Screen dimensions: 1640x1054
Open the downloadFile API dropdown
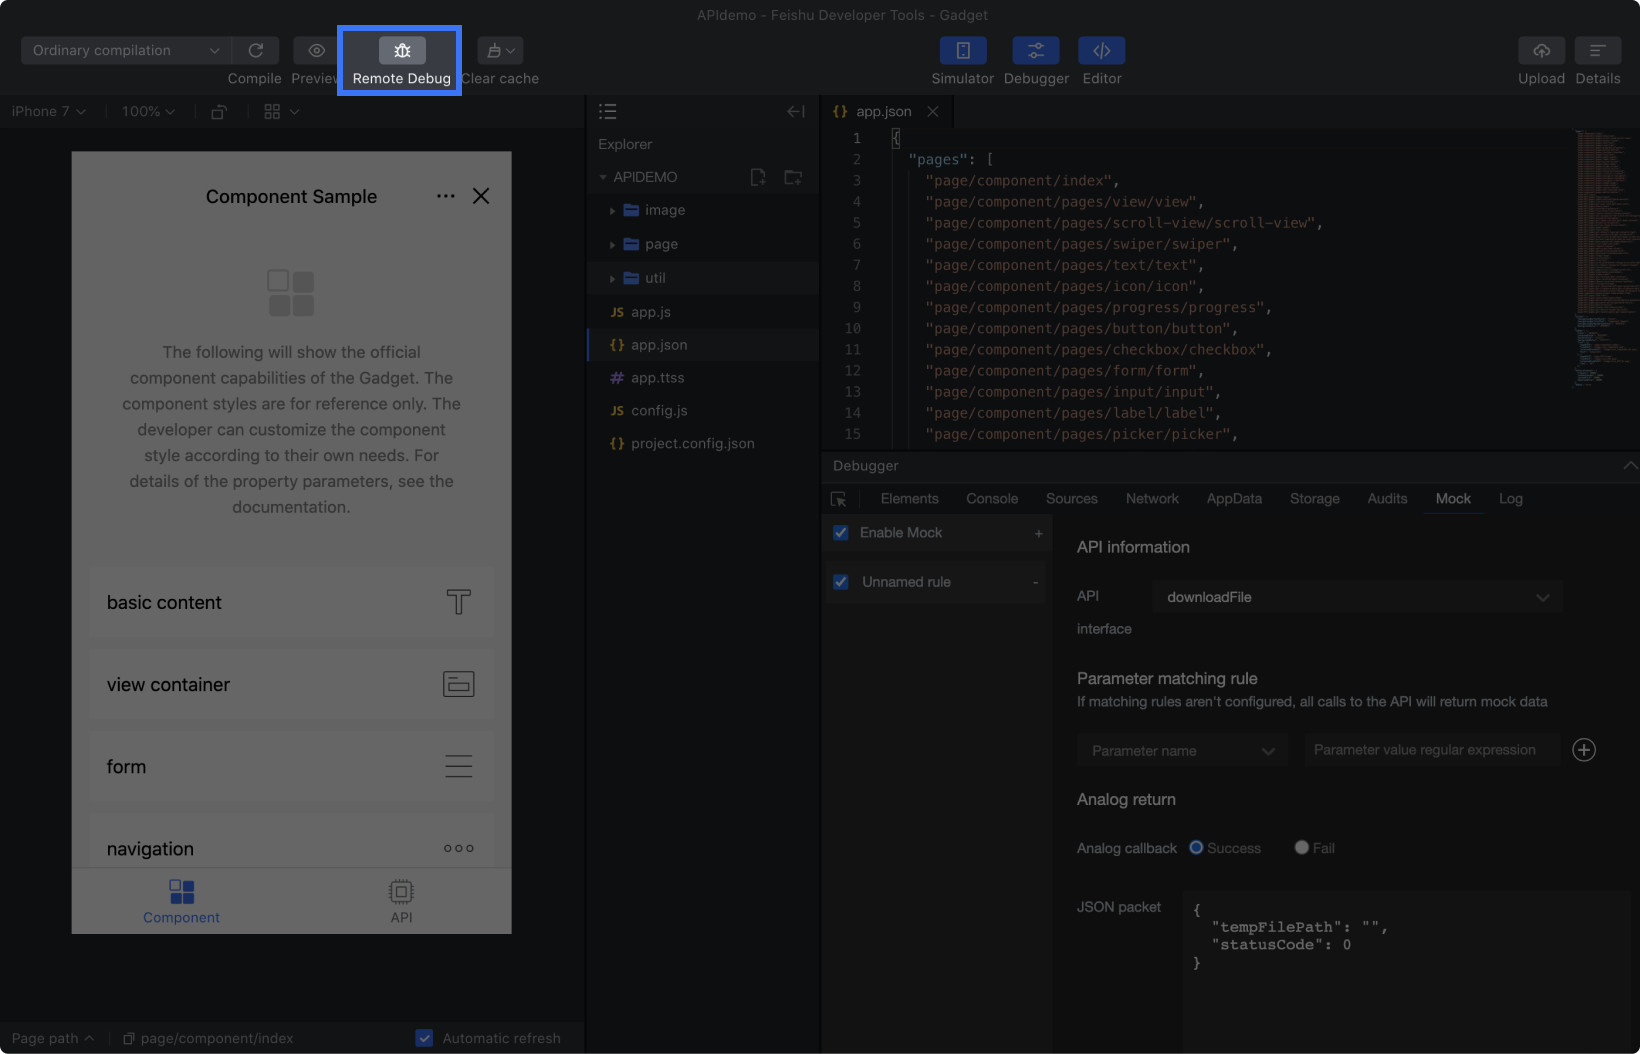1357,597
